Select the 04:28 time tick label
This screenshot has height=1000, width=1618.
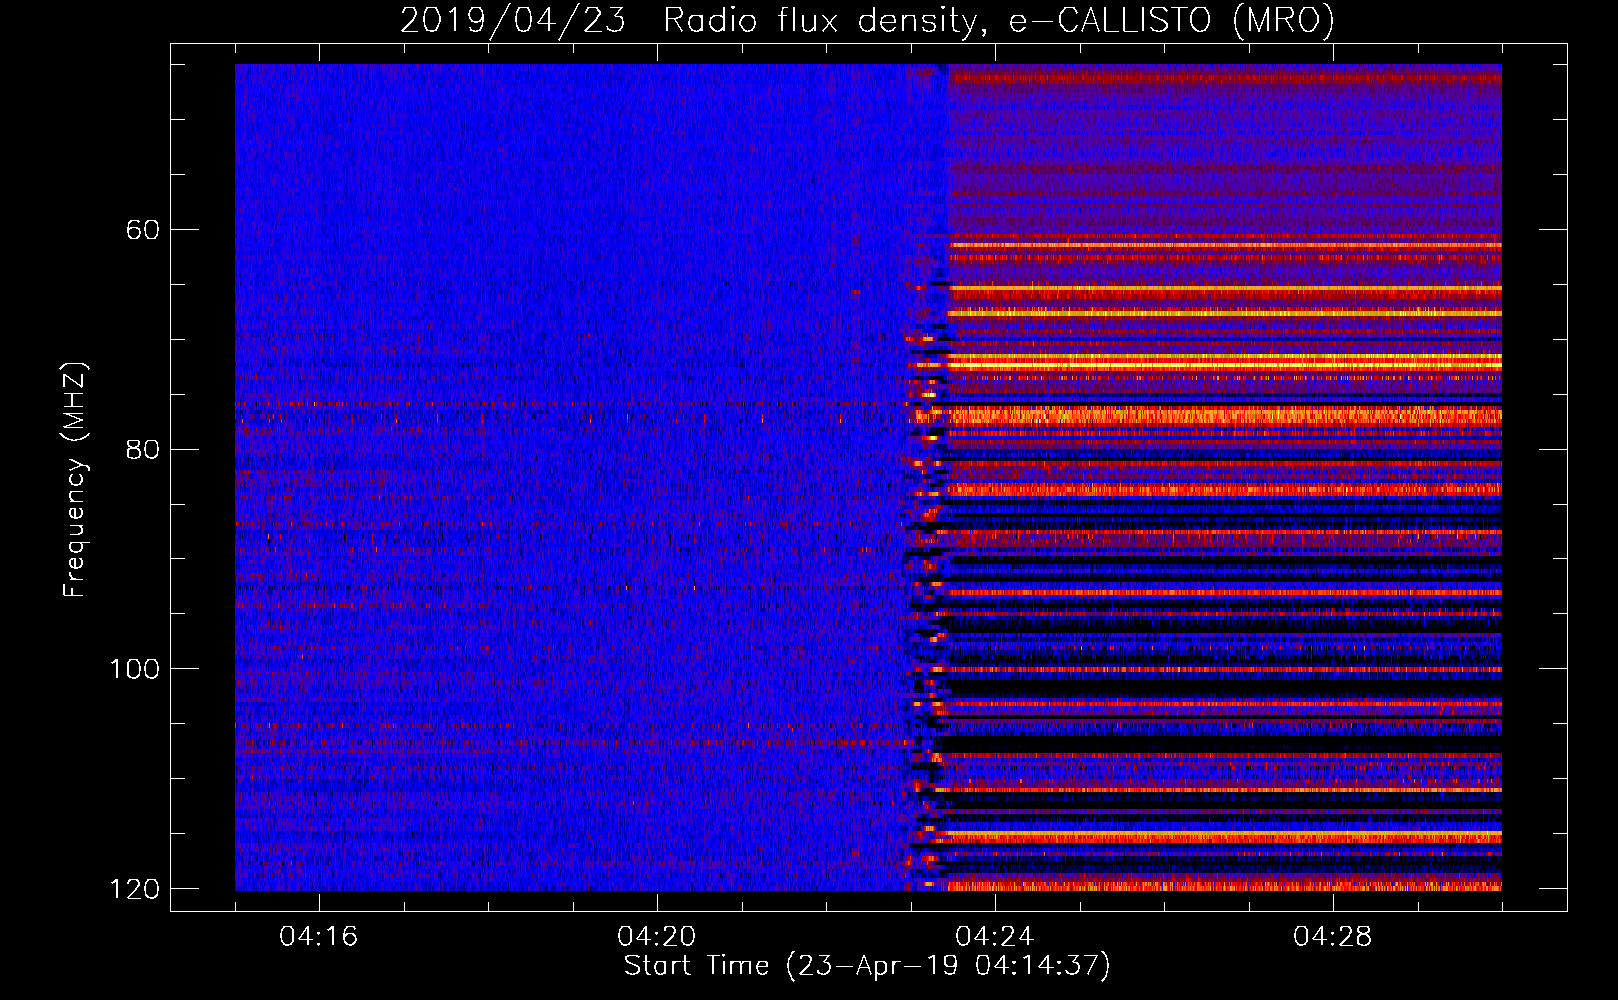pos(1333,936)
